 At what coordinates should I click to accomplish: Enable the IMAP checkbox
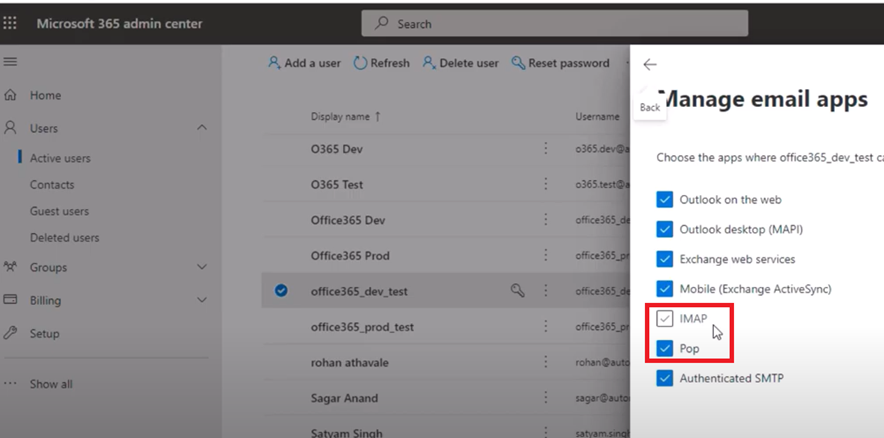click(665, 318)
